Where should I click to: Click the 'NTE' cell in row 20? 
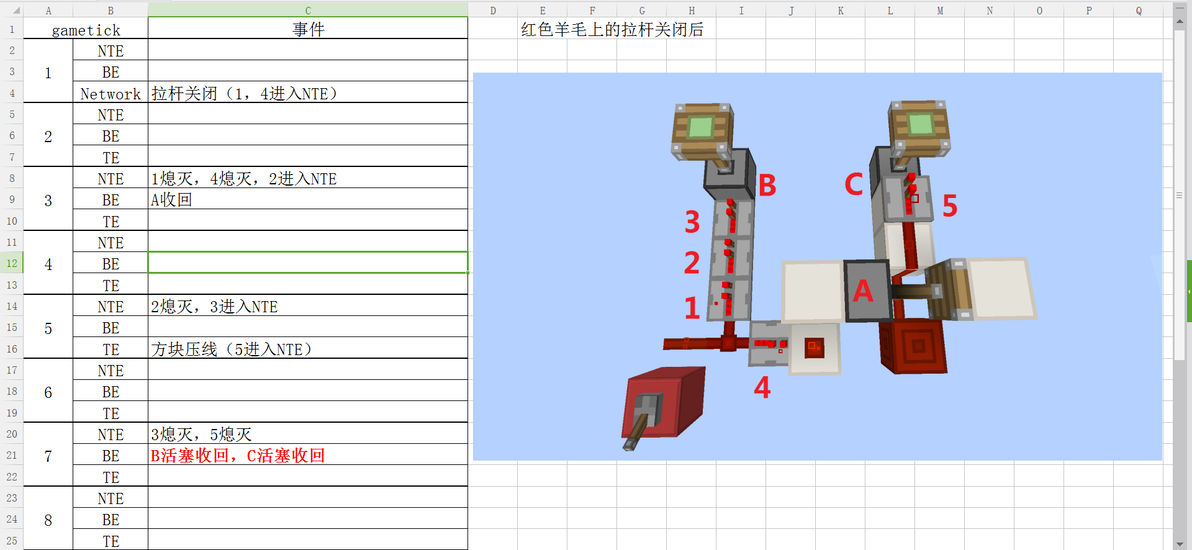(110, 434)
